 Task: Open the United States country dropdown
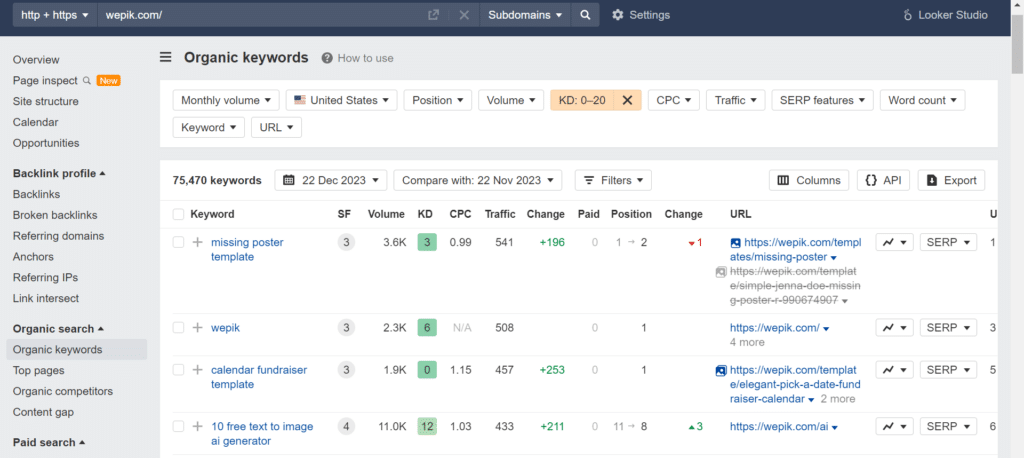pyautogui.click(x=342, y=100)
